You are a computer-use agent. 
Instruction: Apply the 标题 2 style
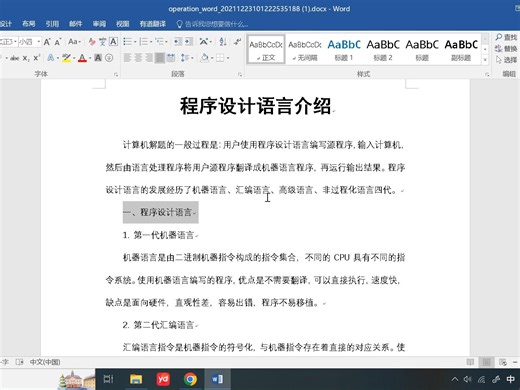coord(383,50)
